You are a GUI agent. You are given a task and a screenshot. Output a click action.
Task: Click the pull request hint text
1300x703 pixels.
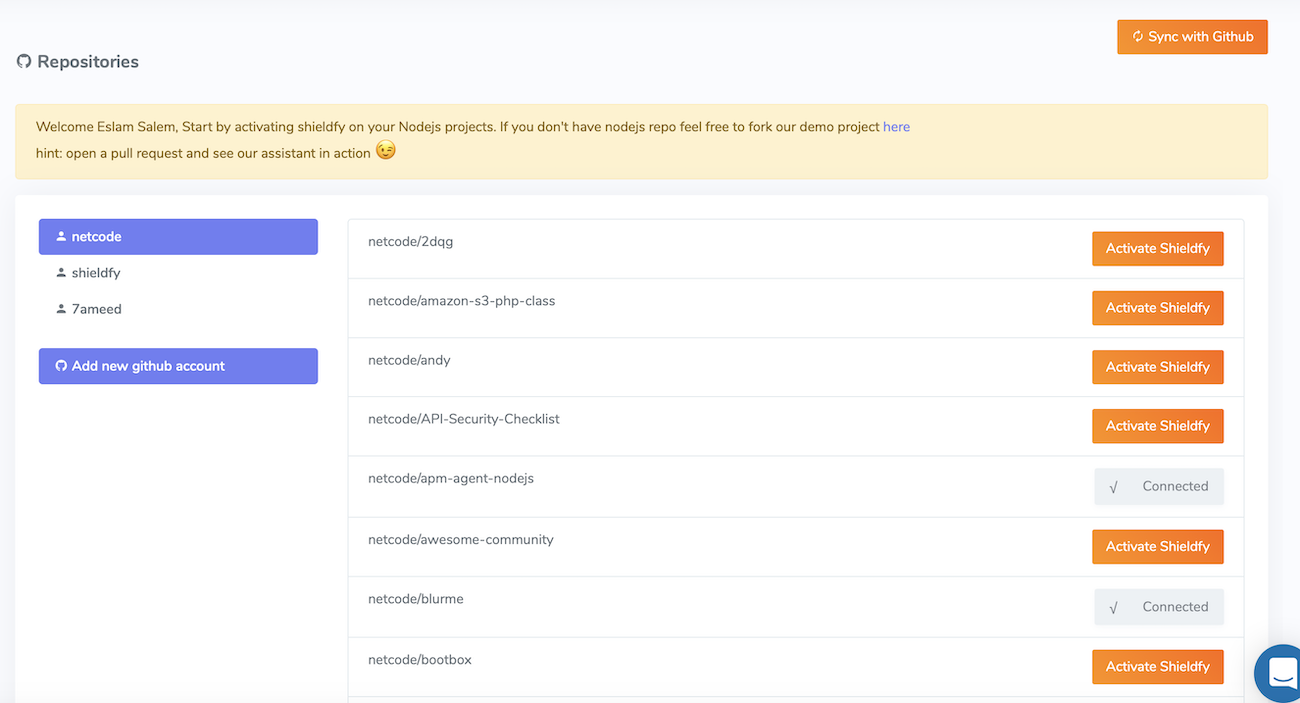203,153
